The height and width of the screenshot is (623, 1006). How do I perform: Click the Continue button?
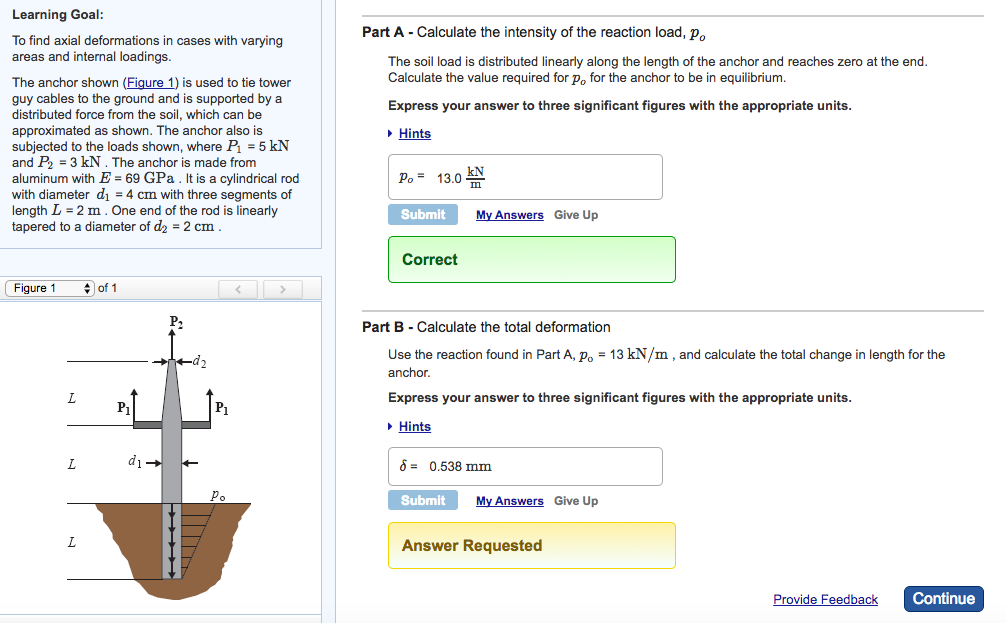point(943,599)
